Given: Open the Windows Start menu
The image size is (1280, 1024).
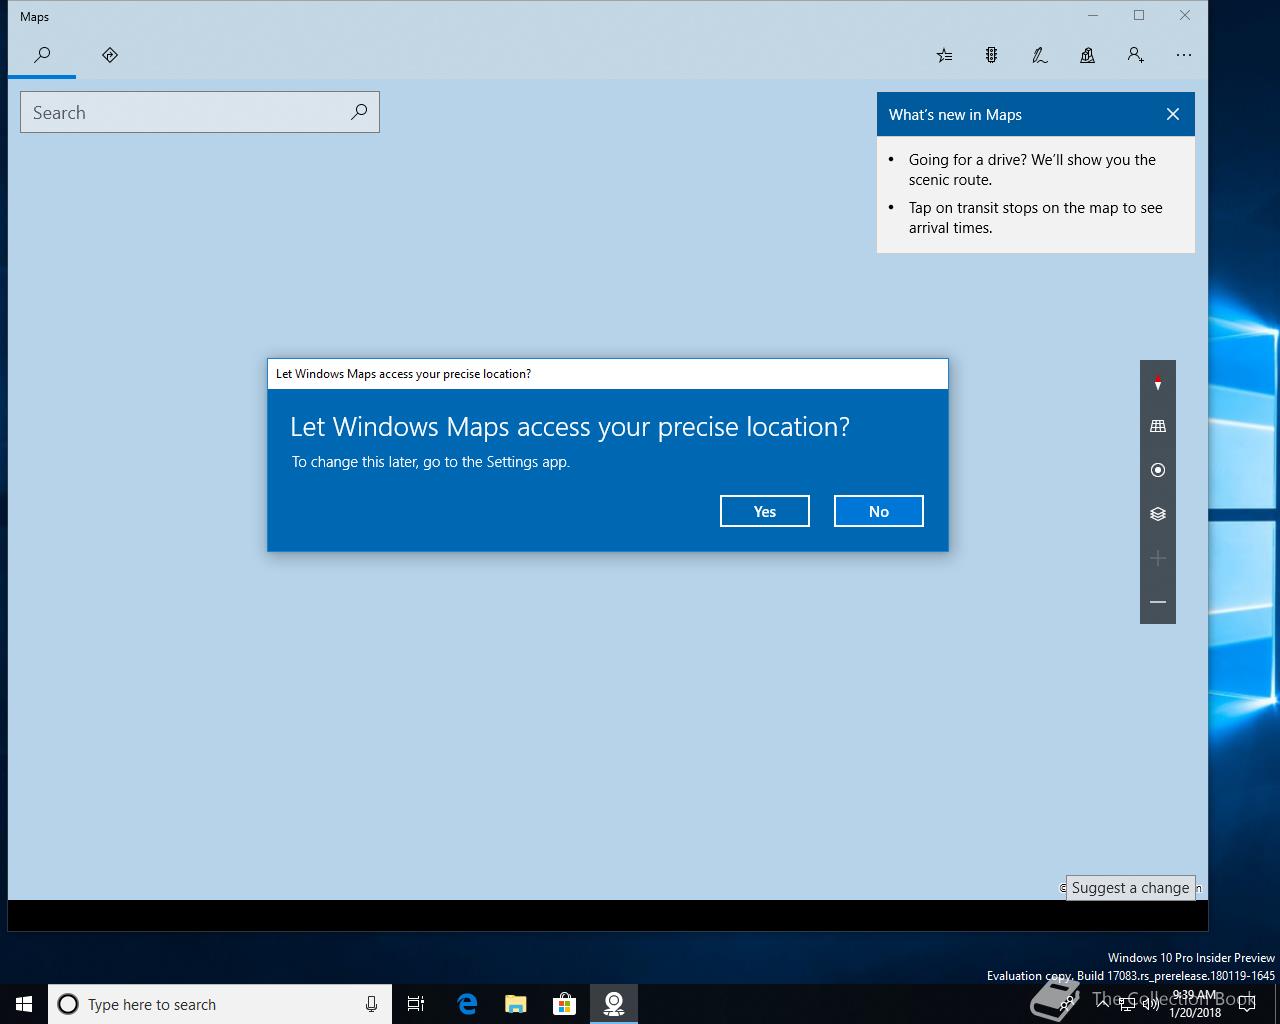Looking at the screenshot, I should click(x=24, y=1004).
